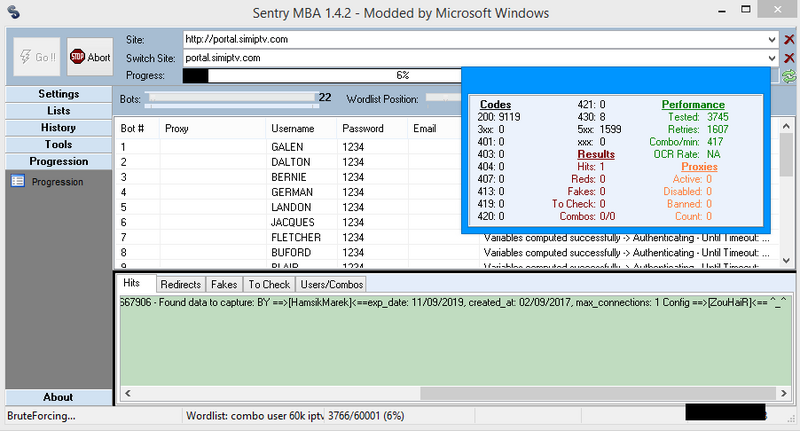Select the GERMAN username row
The width and height of the screenshot is (800, 431).
[292, 192]
